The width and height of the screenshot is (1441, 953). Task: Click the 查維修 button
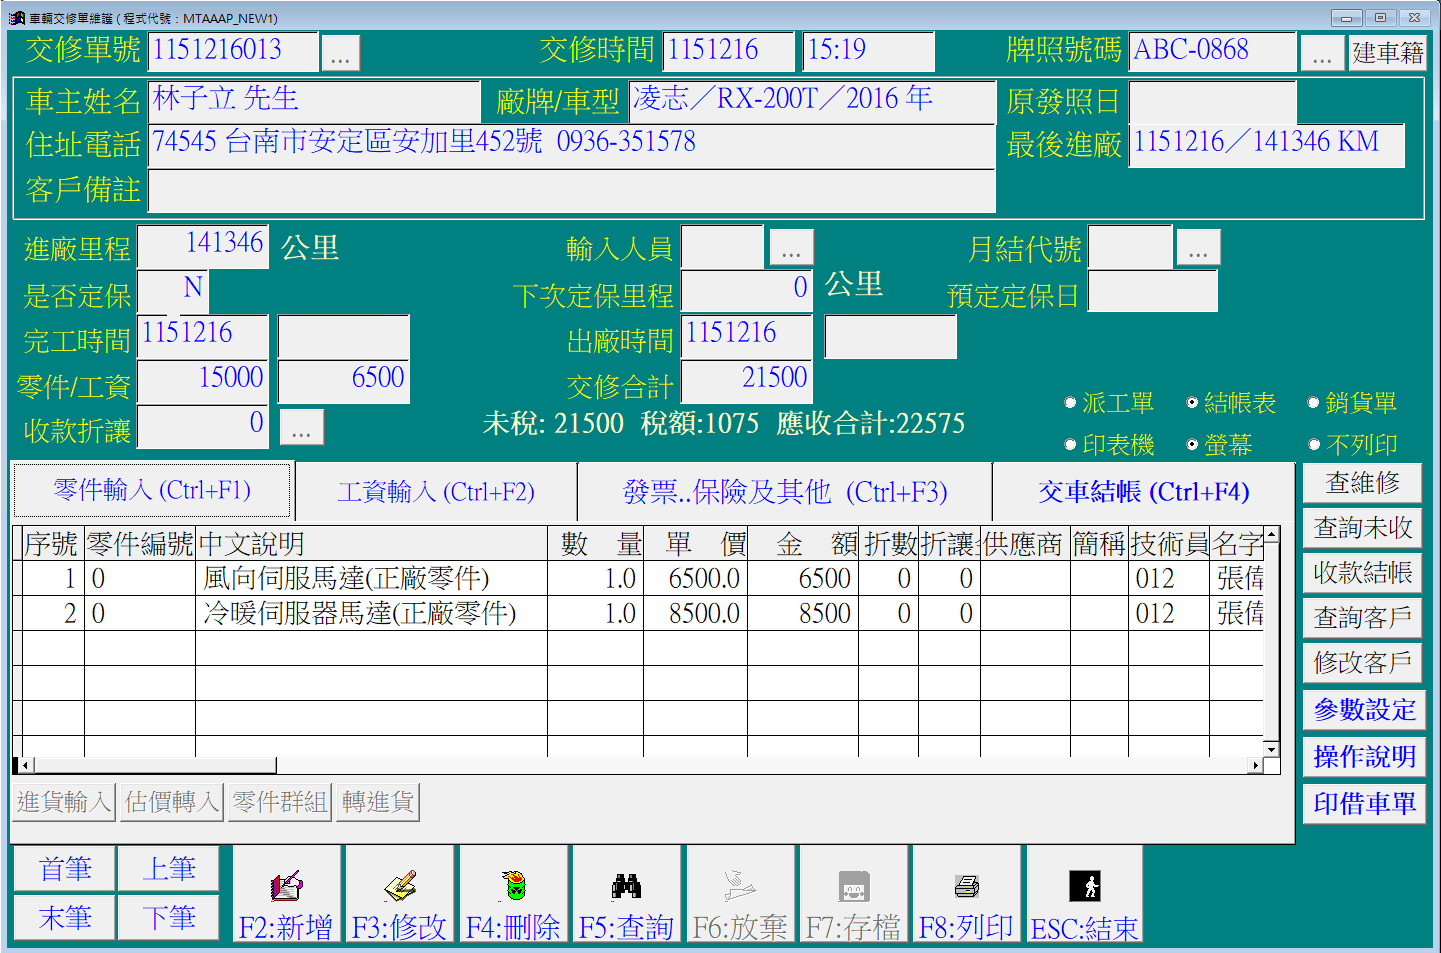(1362, 483)
